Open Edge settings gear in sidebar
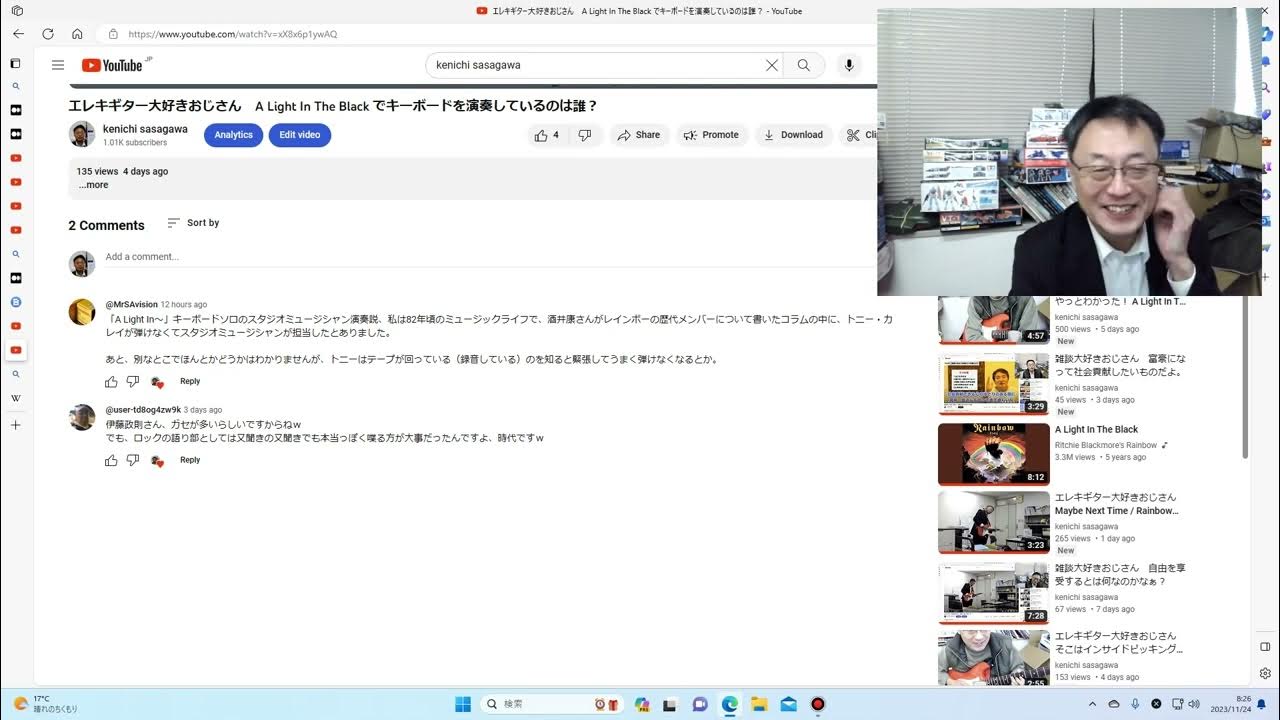1280x720 pixels. pyautogui.click(x=1265, y=673)
